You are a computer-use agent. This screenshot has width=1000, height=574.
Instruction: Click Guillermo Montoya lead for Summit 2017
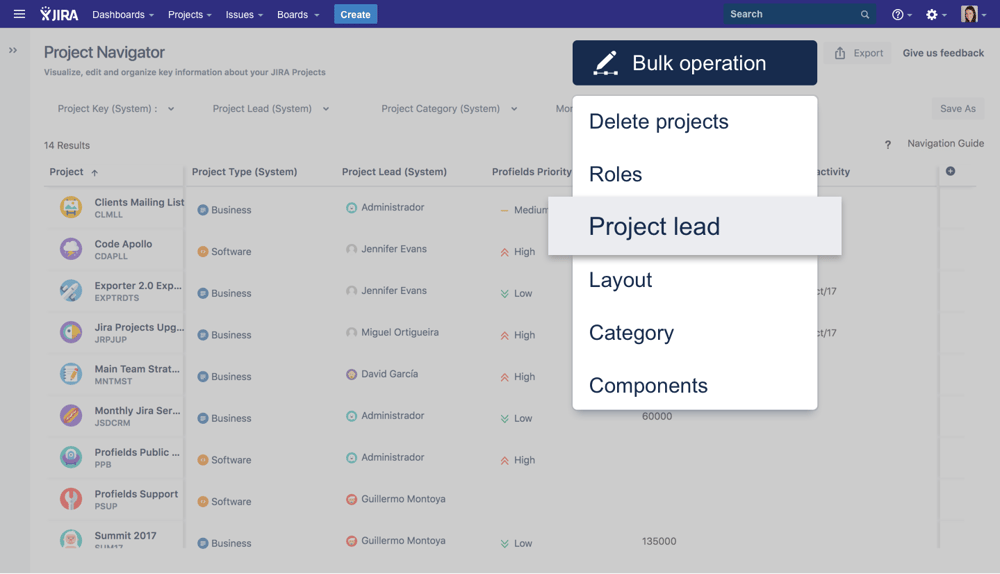pos(395,541)
